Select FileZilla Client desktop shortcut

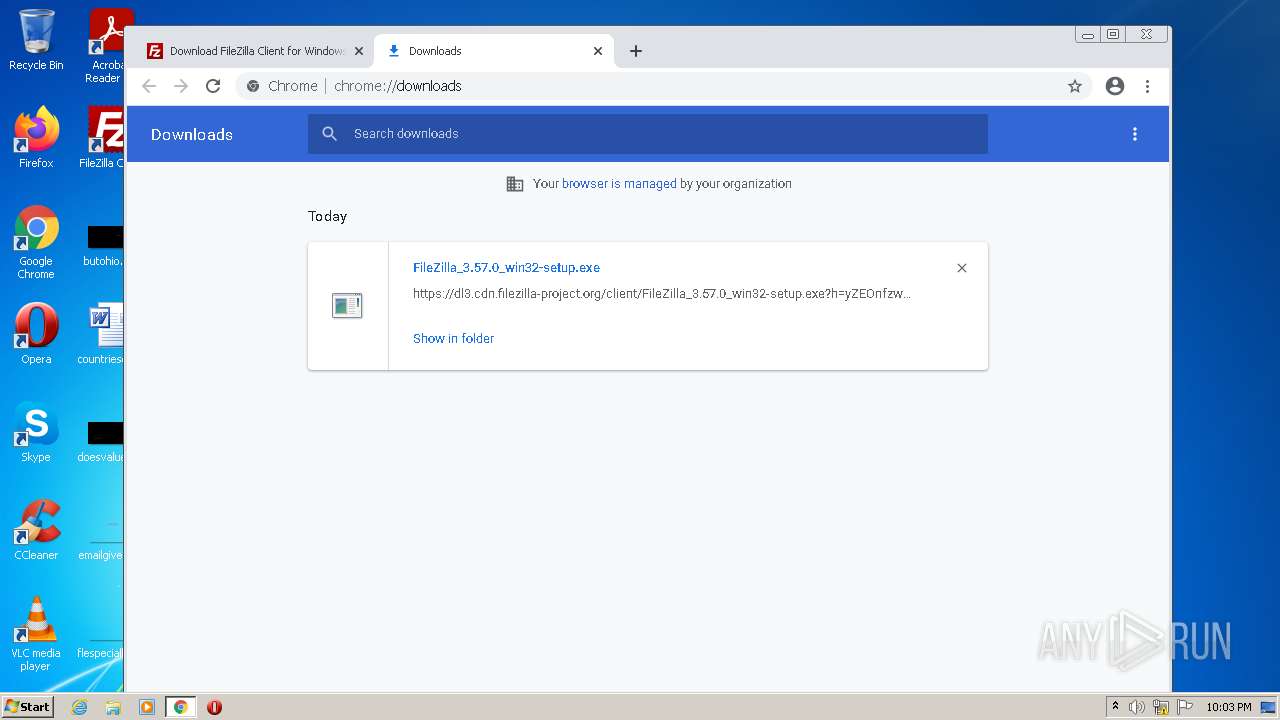pyautogui.click(x=104, y=138)
